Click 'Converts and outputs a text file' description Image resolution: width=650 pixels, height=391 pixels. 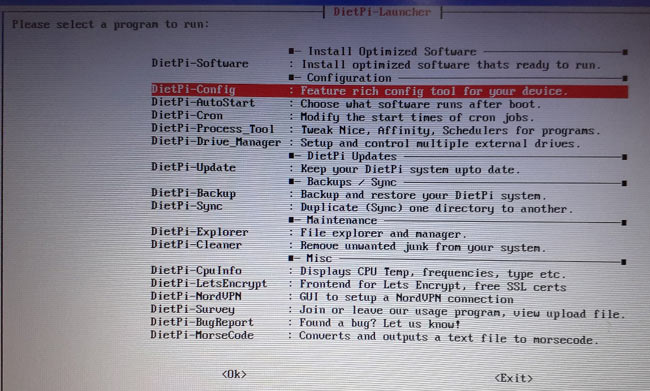click(x=403, y=337)
